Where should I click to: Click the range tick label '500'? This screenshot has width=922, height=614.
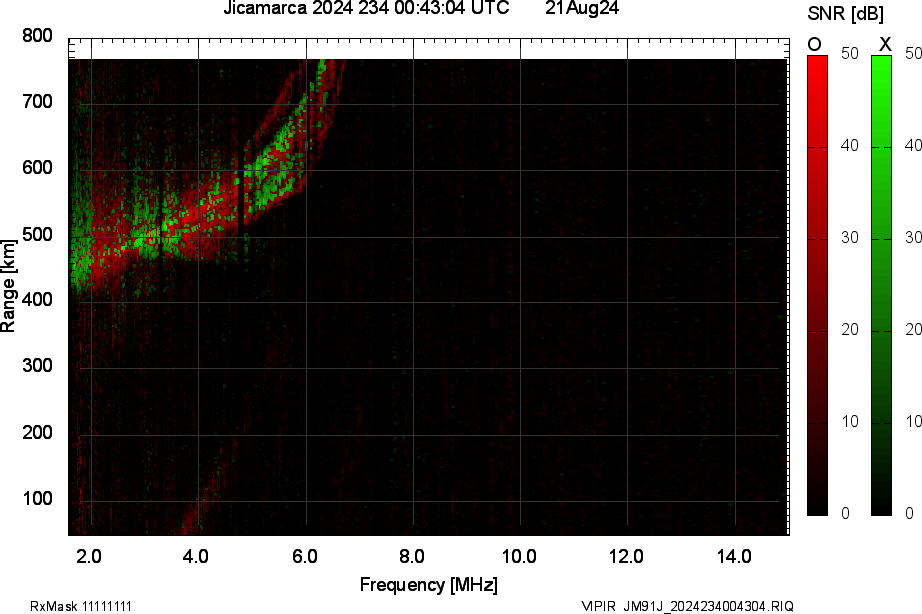click(37, 234)
